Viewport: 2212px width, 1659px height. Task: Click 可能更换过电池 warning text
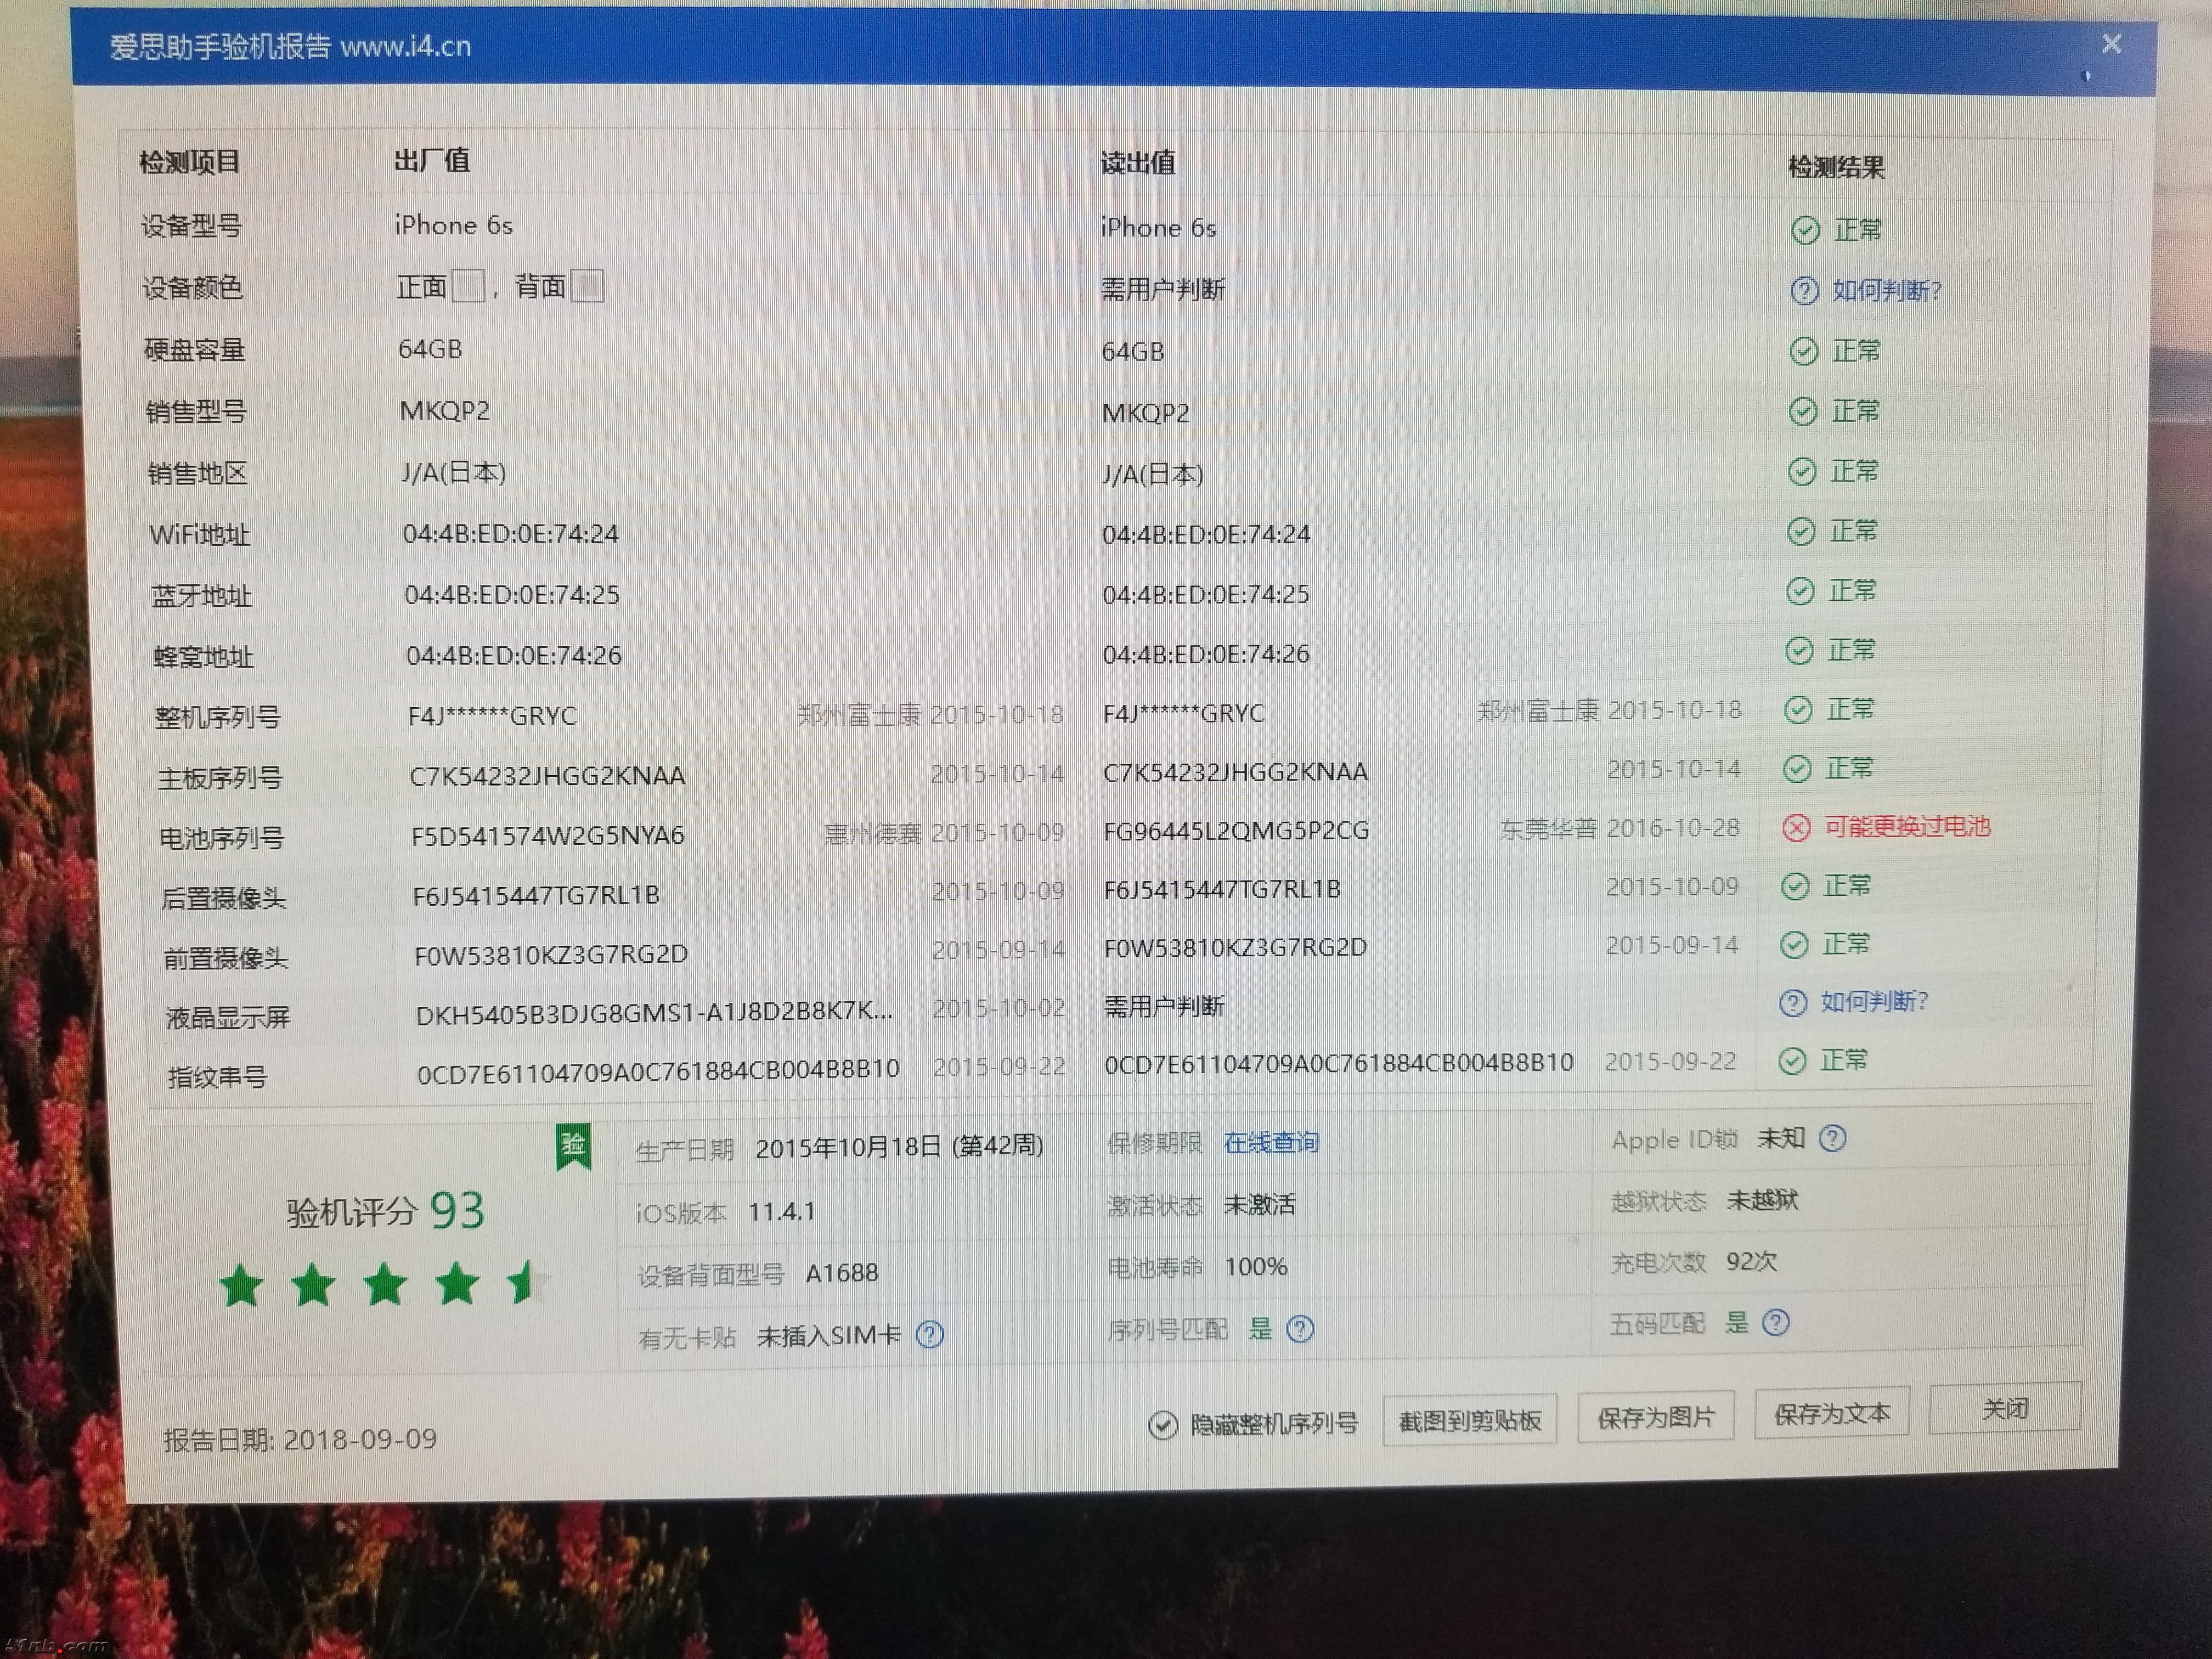pyautogui.click(x=1907, y=827)
